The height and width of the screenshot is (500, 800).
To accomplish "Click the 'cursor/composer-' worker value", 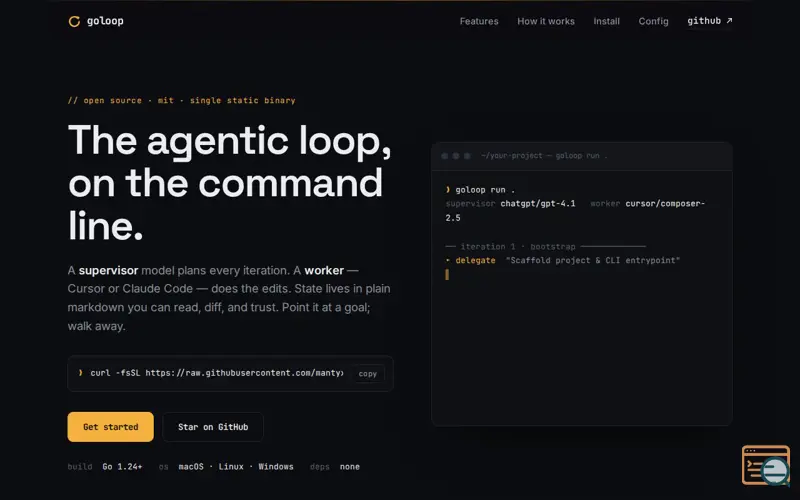I will click(x=665, y=204).
